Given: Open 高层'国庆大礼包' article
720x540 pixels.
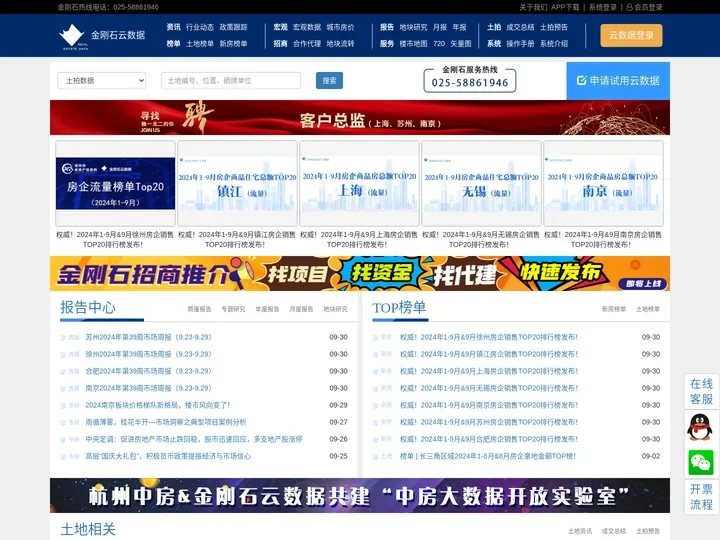Looking at the screenshot, I should (168, 456).
